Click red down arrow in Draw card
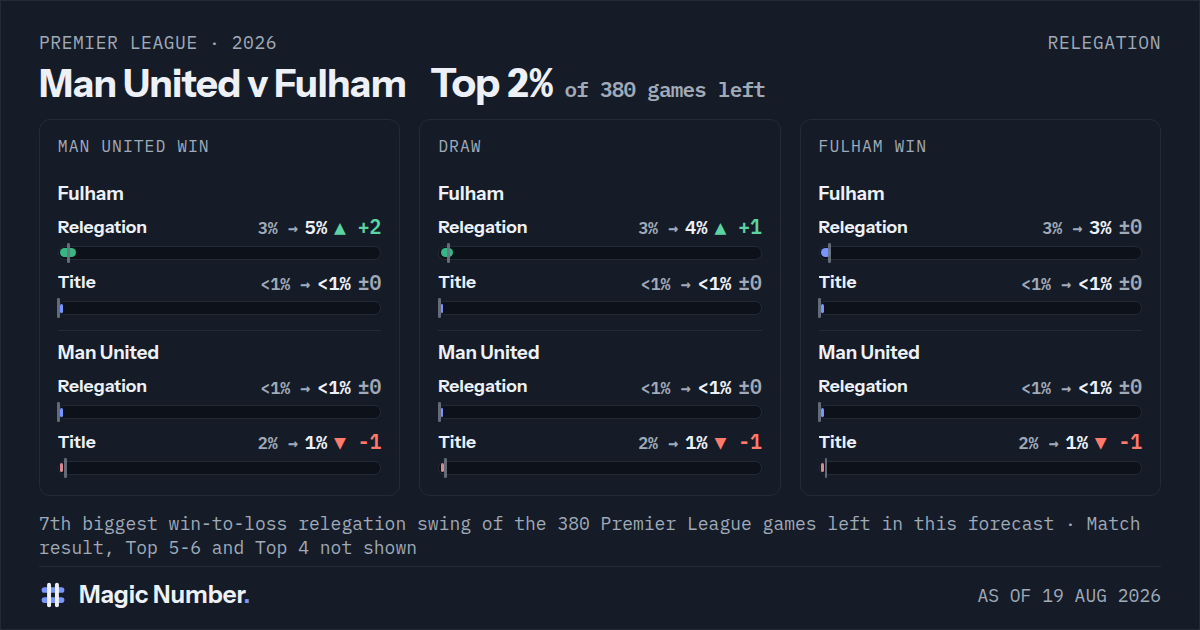The image size is (1200, 630). [x=721, y=443]
